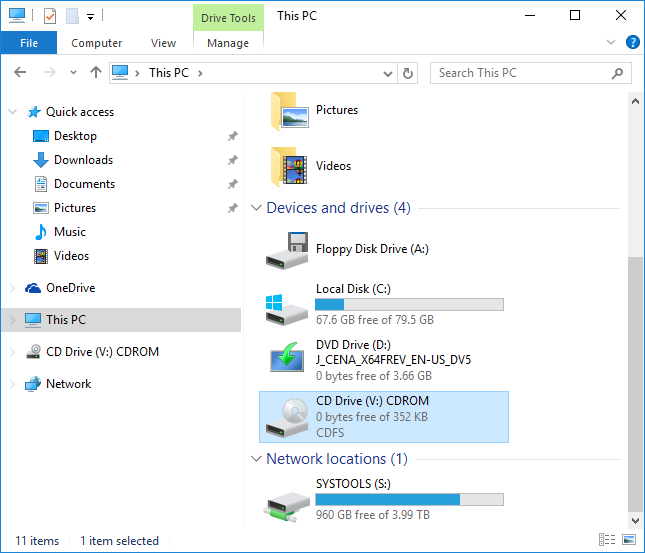Select Network in navigation pane

pyautogui.click(x=68, y=384)
